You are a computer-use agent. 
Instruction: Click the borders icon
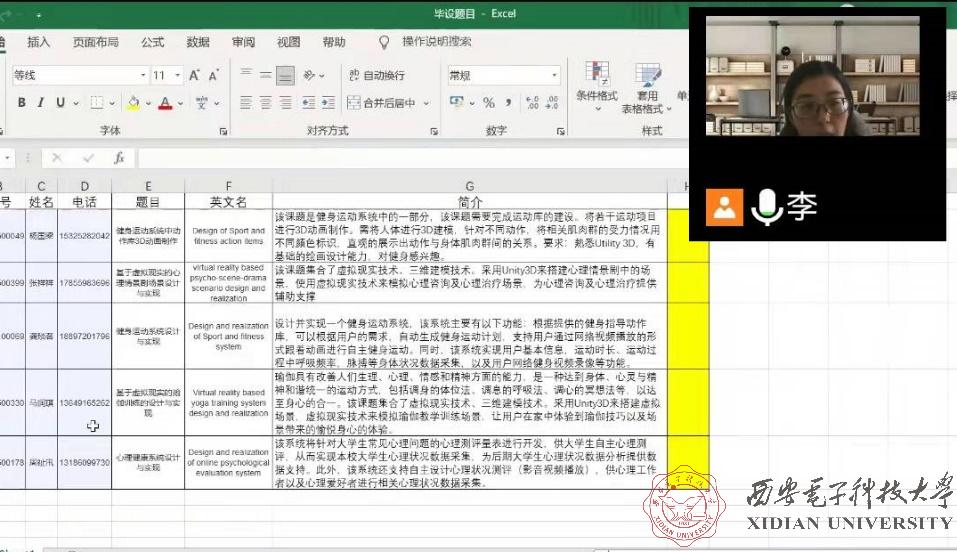(97, 103)
